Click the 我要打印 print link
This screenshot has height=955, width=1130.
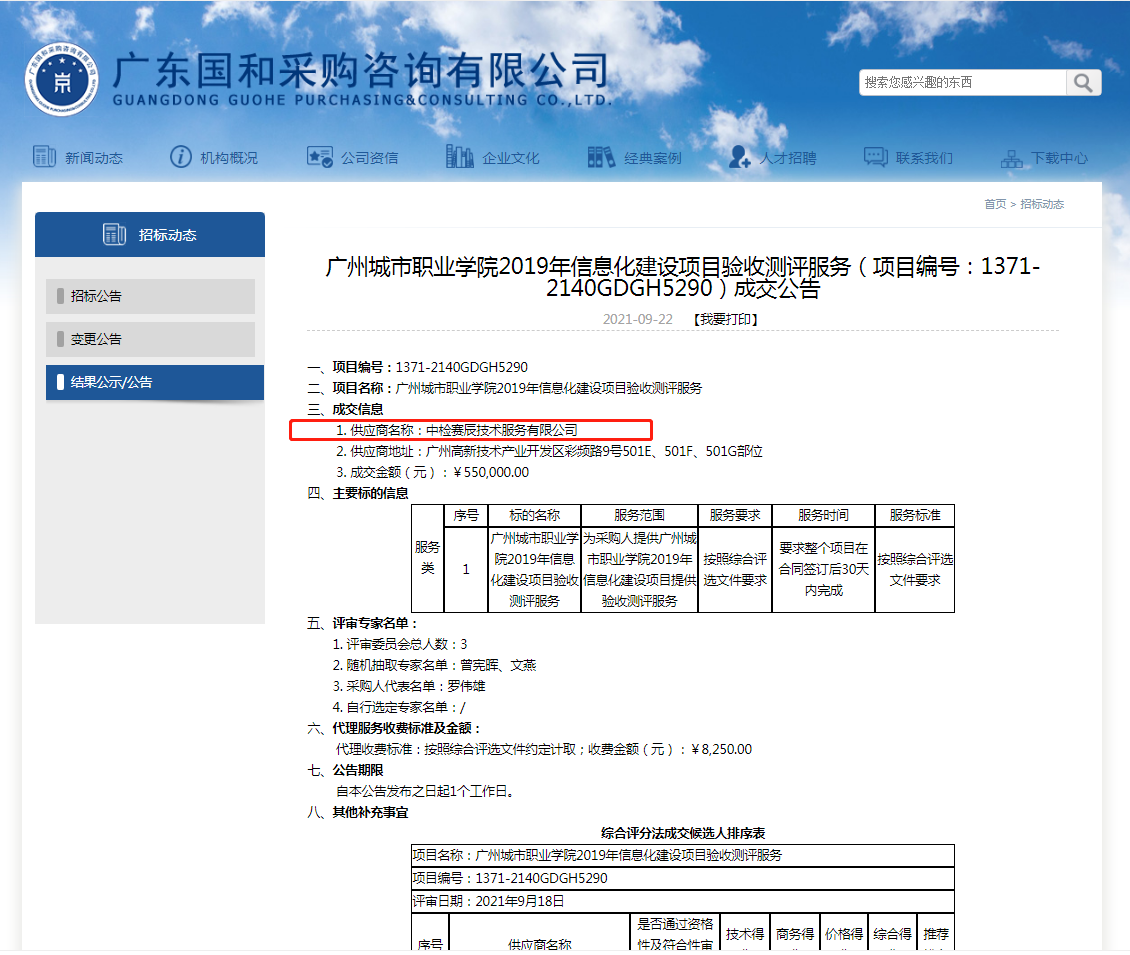click(724, 320)
